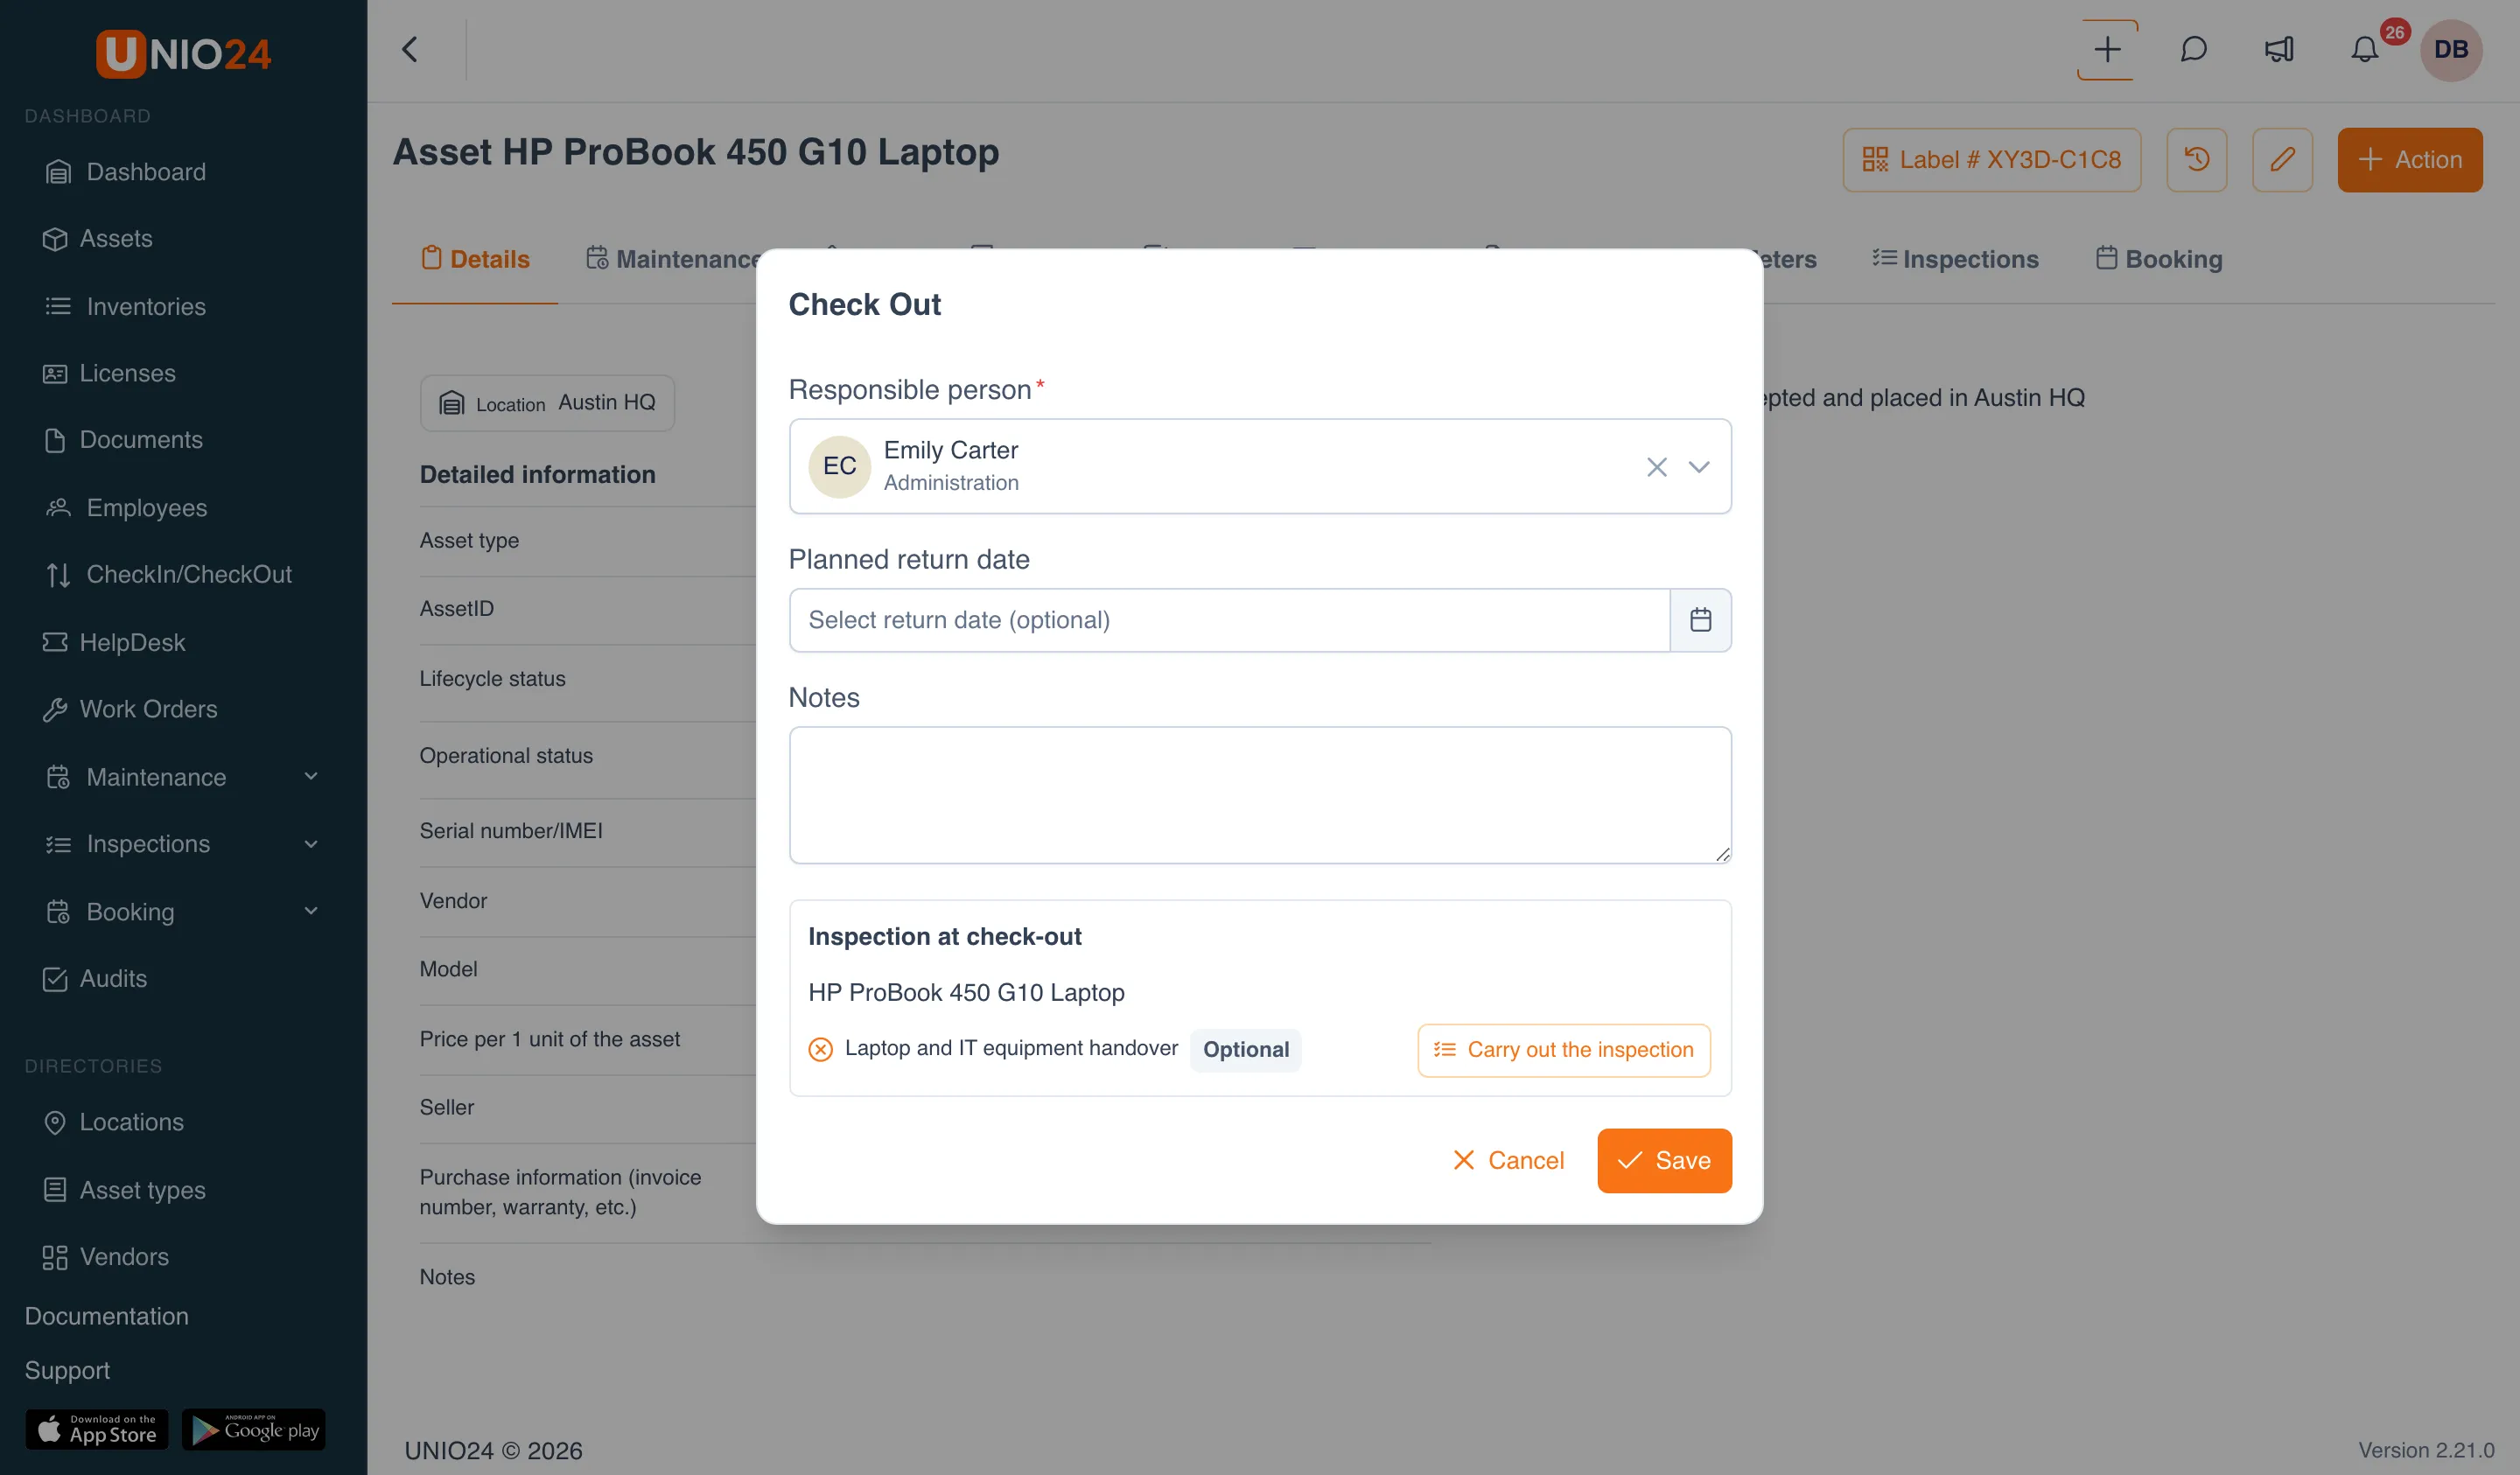The width and height of the screenshot is (2520, 1475).
Task: Open the asset history clock icon
Action: click(2196, 159)
